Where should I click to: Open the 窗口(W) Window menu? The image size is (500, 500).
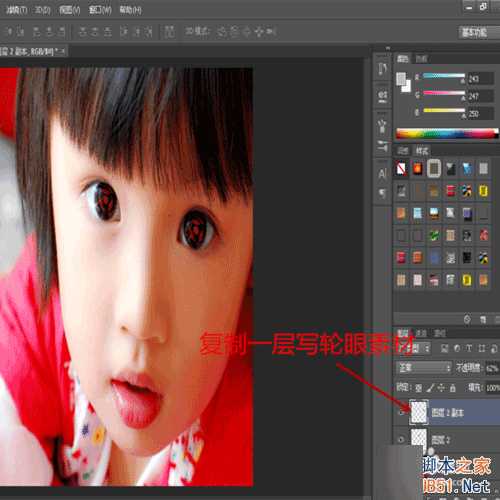pos(100,10)
